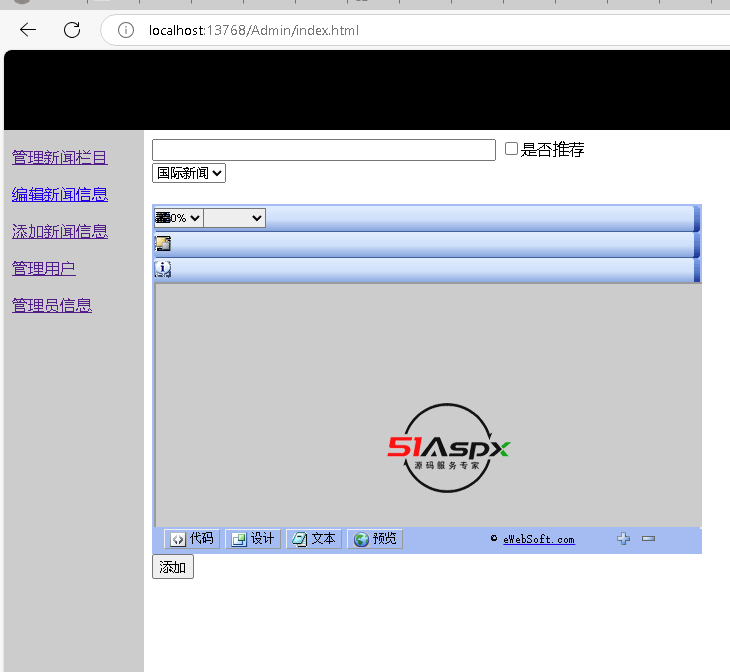Click the info icon in editor toolbar

pyautogui.click(x=163, y=269)
